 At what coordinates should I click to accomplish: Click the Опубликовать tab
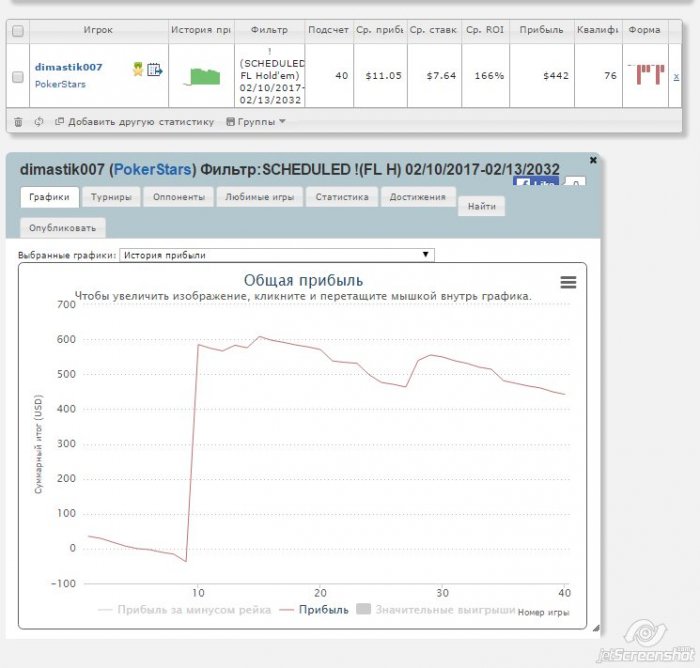[62, 228]
